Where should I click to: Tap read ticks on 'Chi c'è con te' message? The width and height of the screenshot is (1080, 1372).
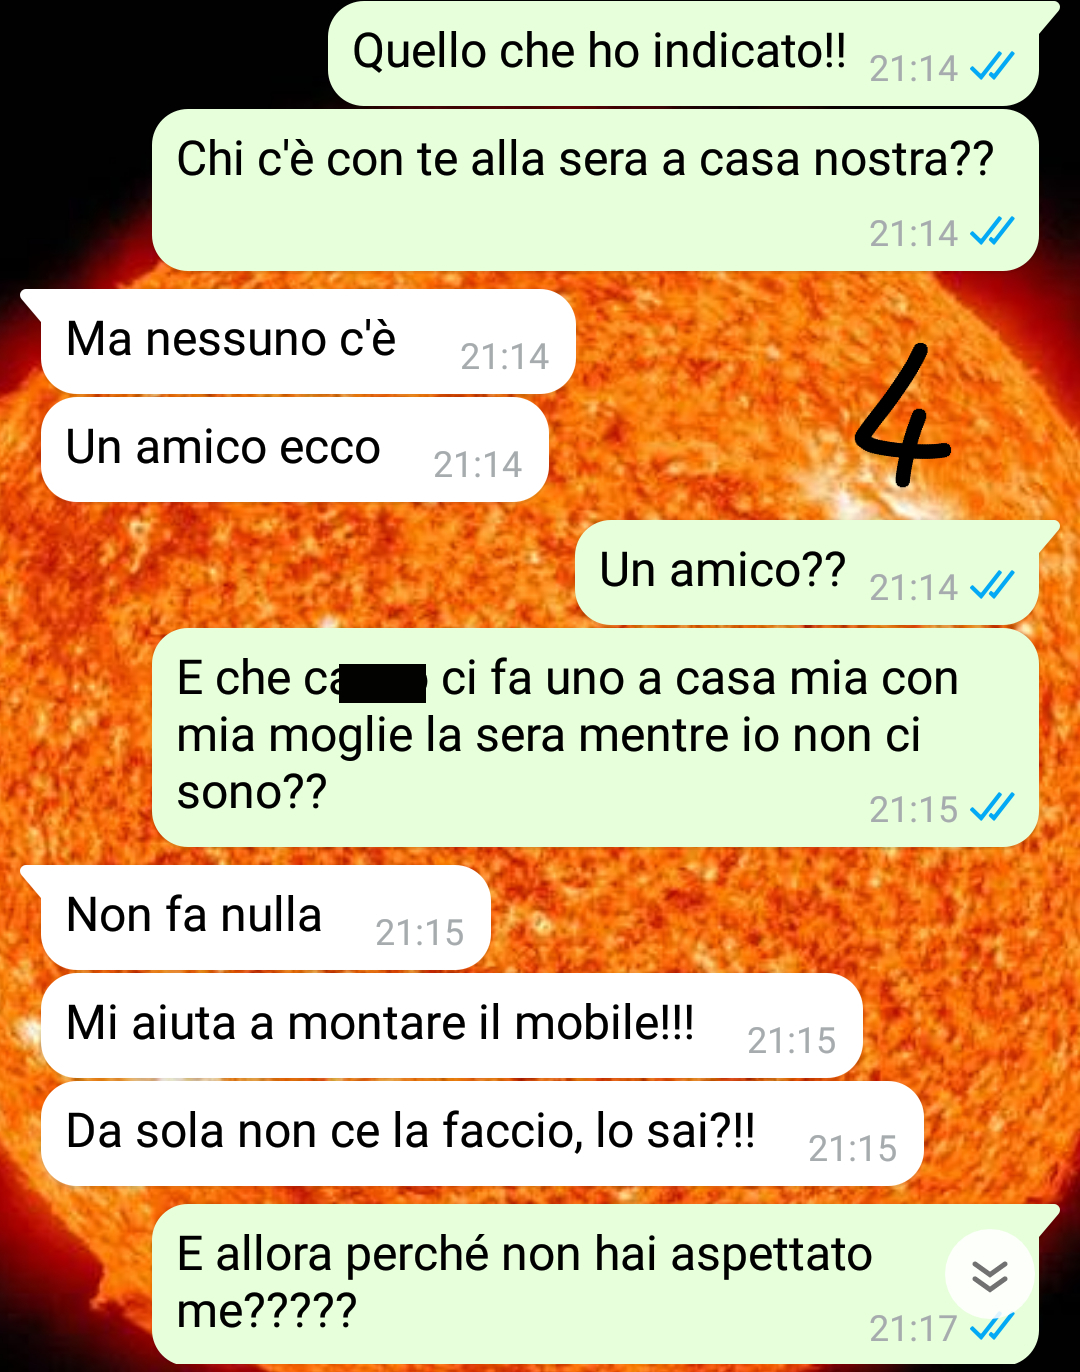[992, 231]
